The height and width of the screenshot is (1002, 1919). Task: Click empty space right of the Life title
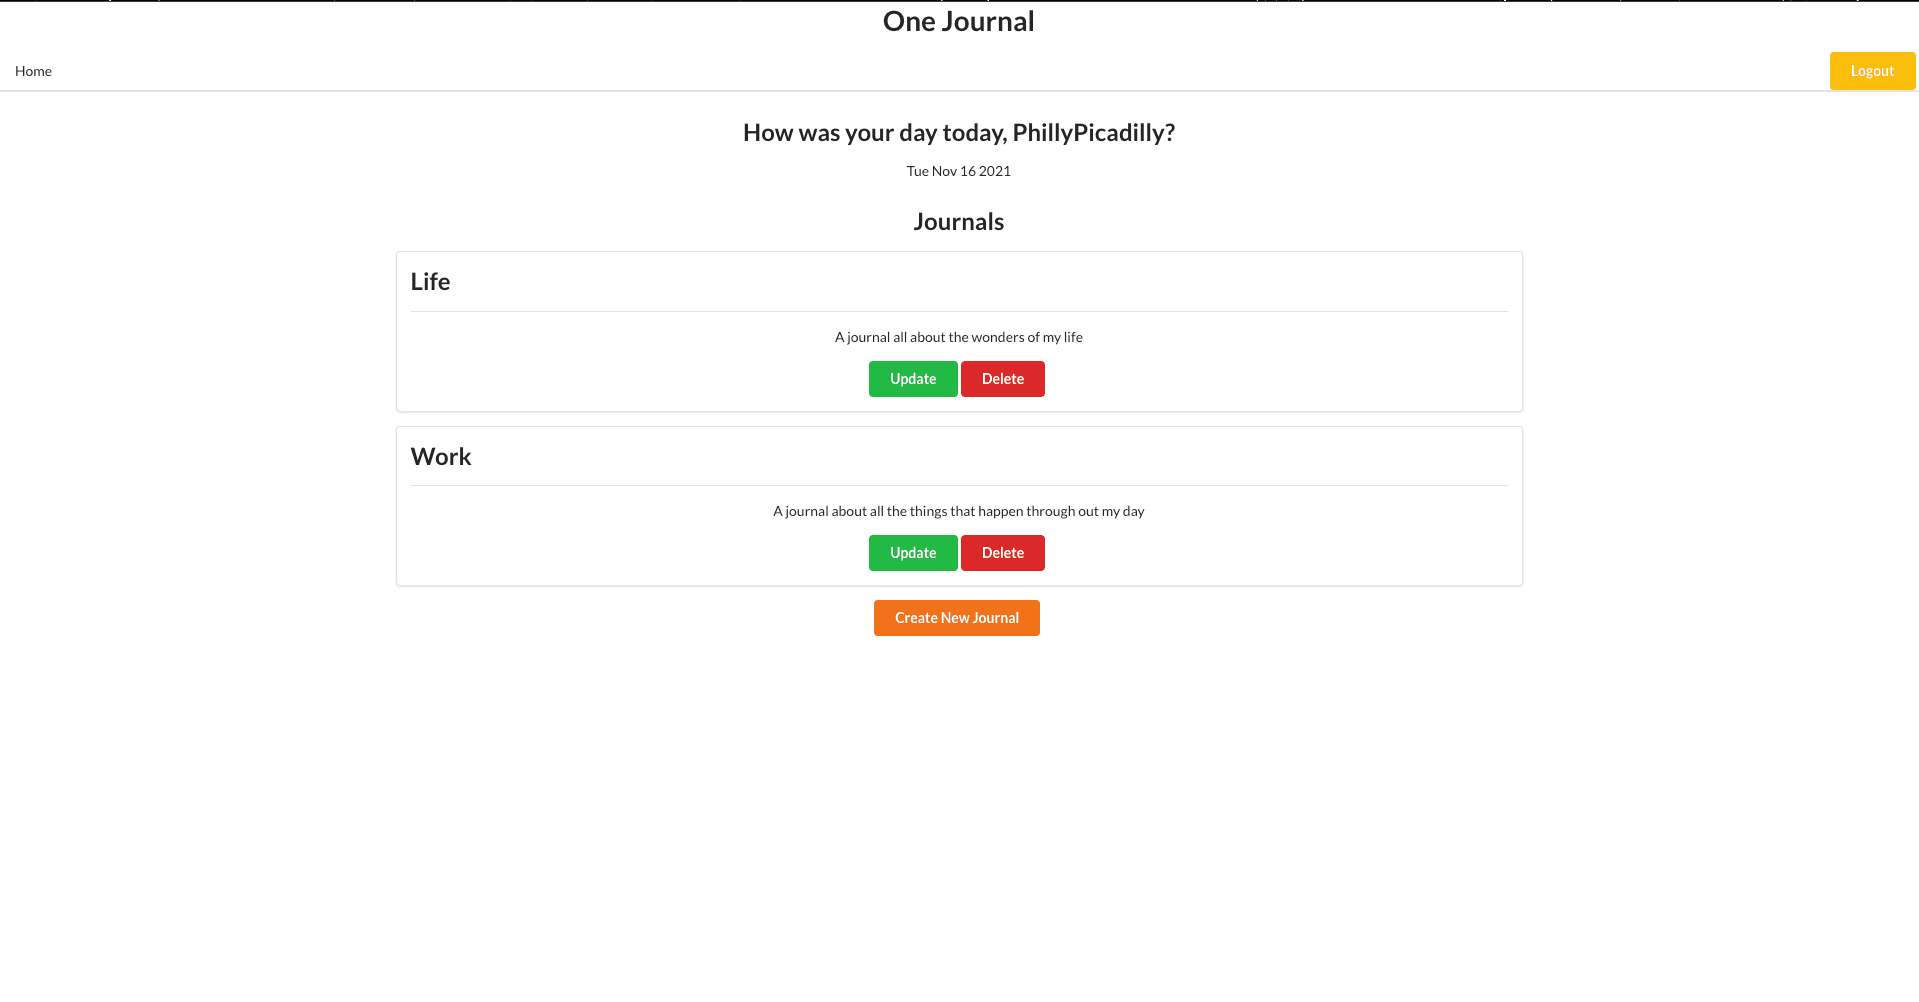[1000, 282]
